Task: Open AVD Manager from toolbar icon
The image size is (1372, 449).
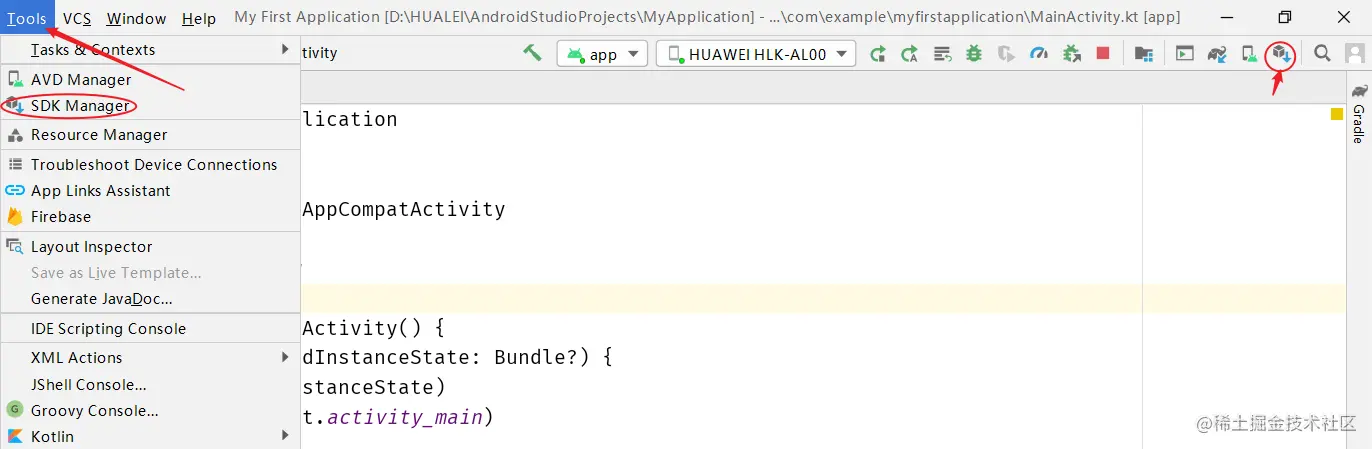Action: pyautogui.click(x=1249, y=54)
